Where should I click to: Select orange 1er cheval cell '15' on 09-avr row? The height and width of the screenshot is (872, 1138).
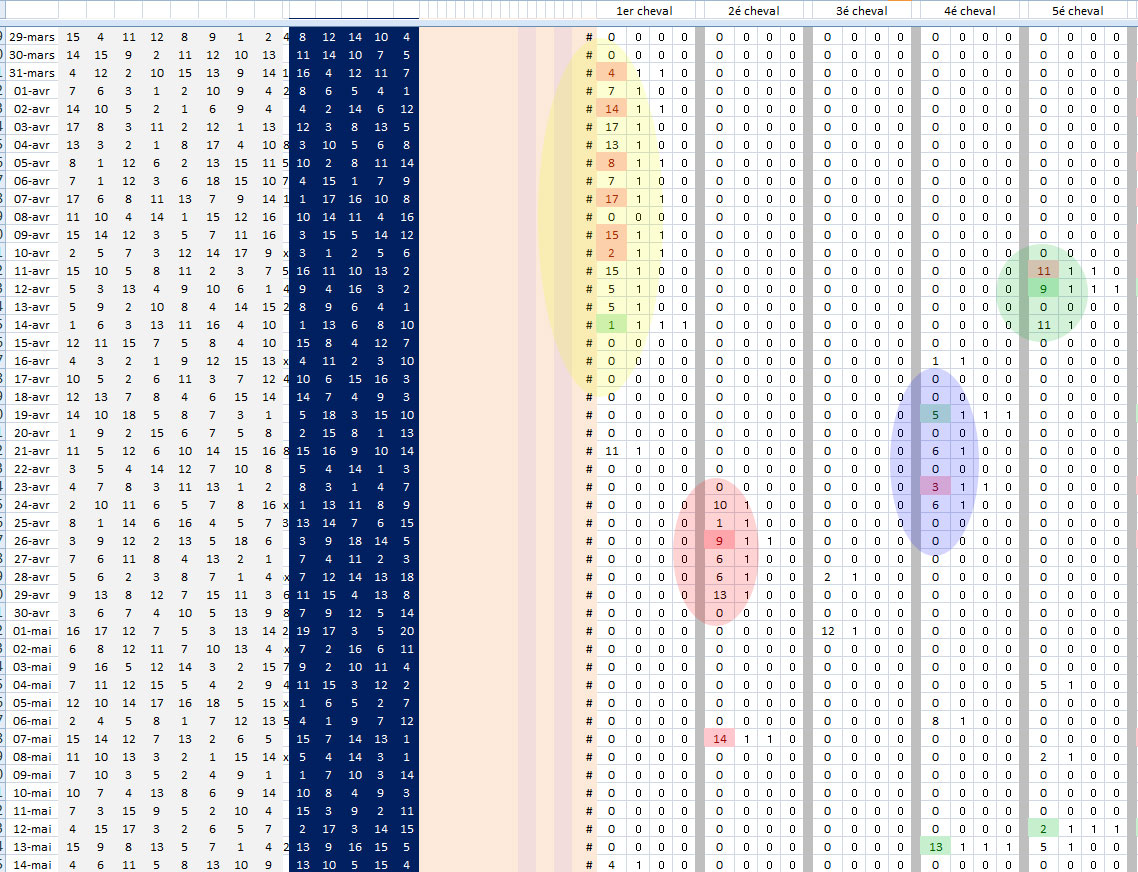[611, 235]
